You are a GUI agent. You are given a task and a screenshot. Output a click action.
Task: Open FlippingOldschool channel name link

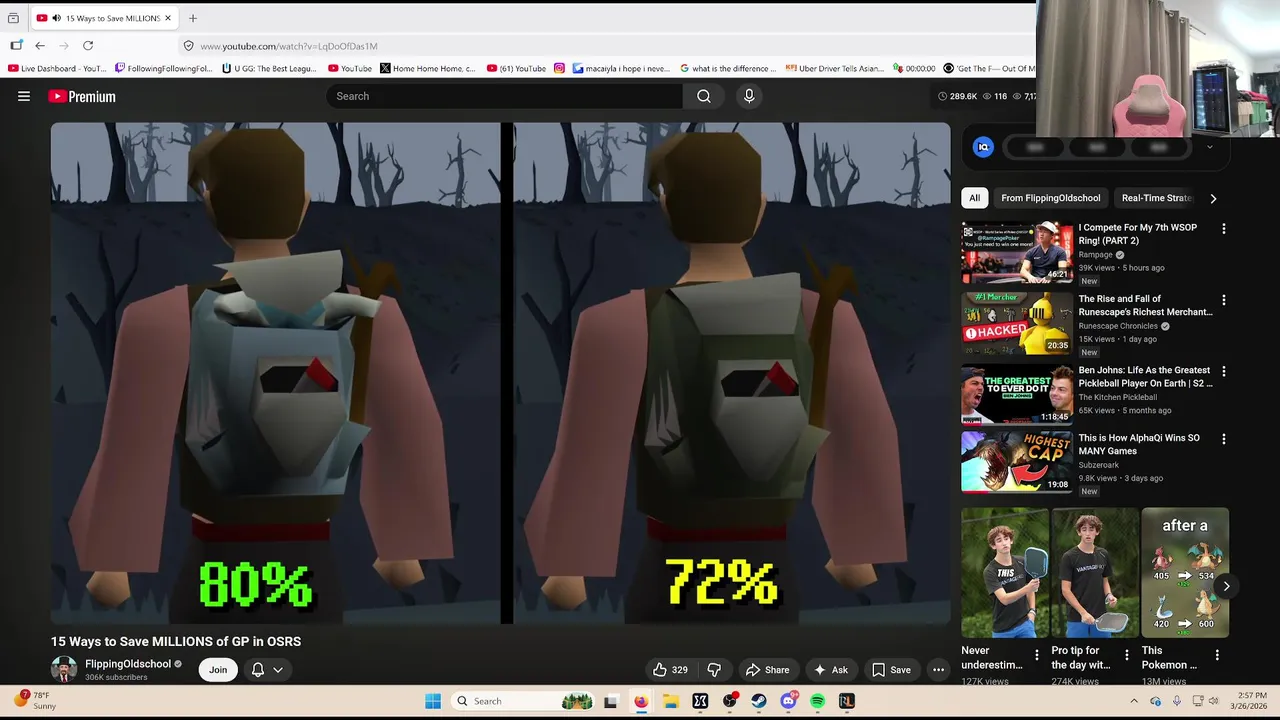coord(128,664)
